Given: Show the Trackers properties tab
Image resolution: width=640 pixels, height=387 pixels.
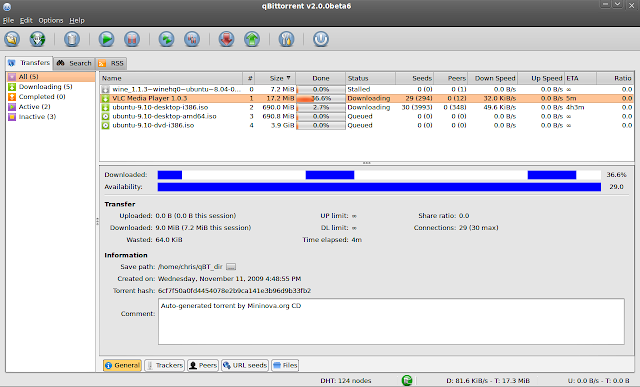Looking at the screenshot, I should (165, 365).
